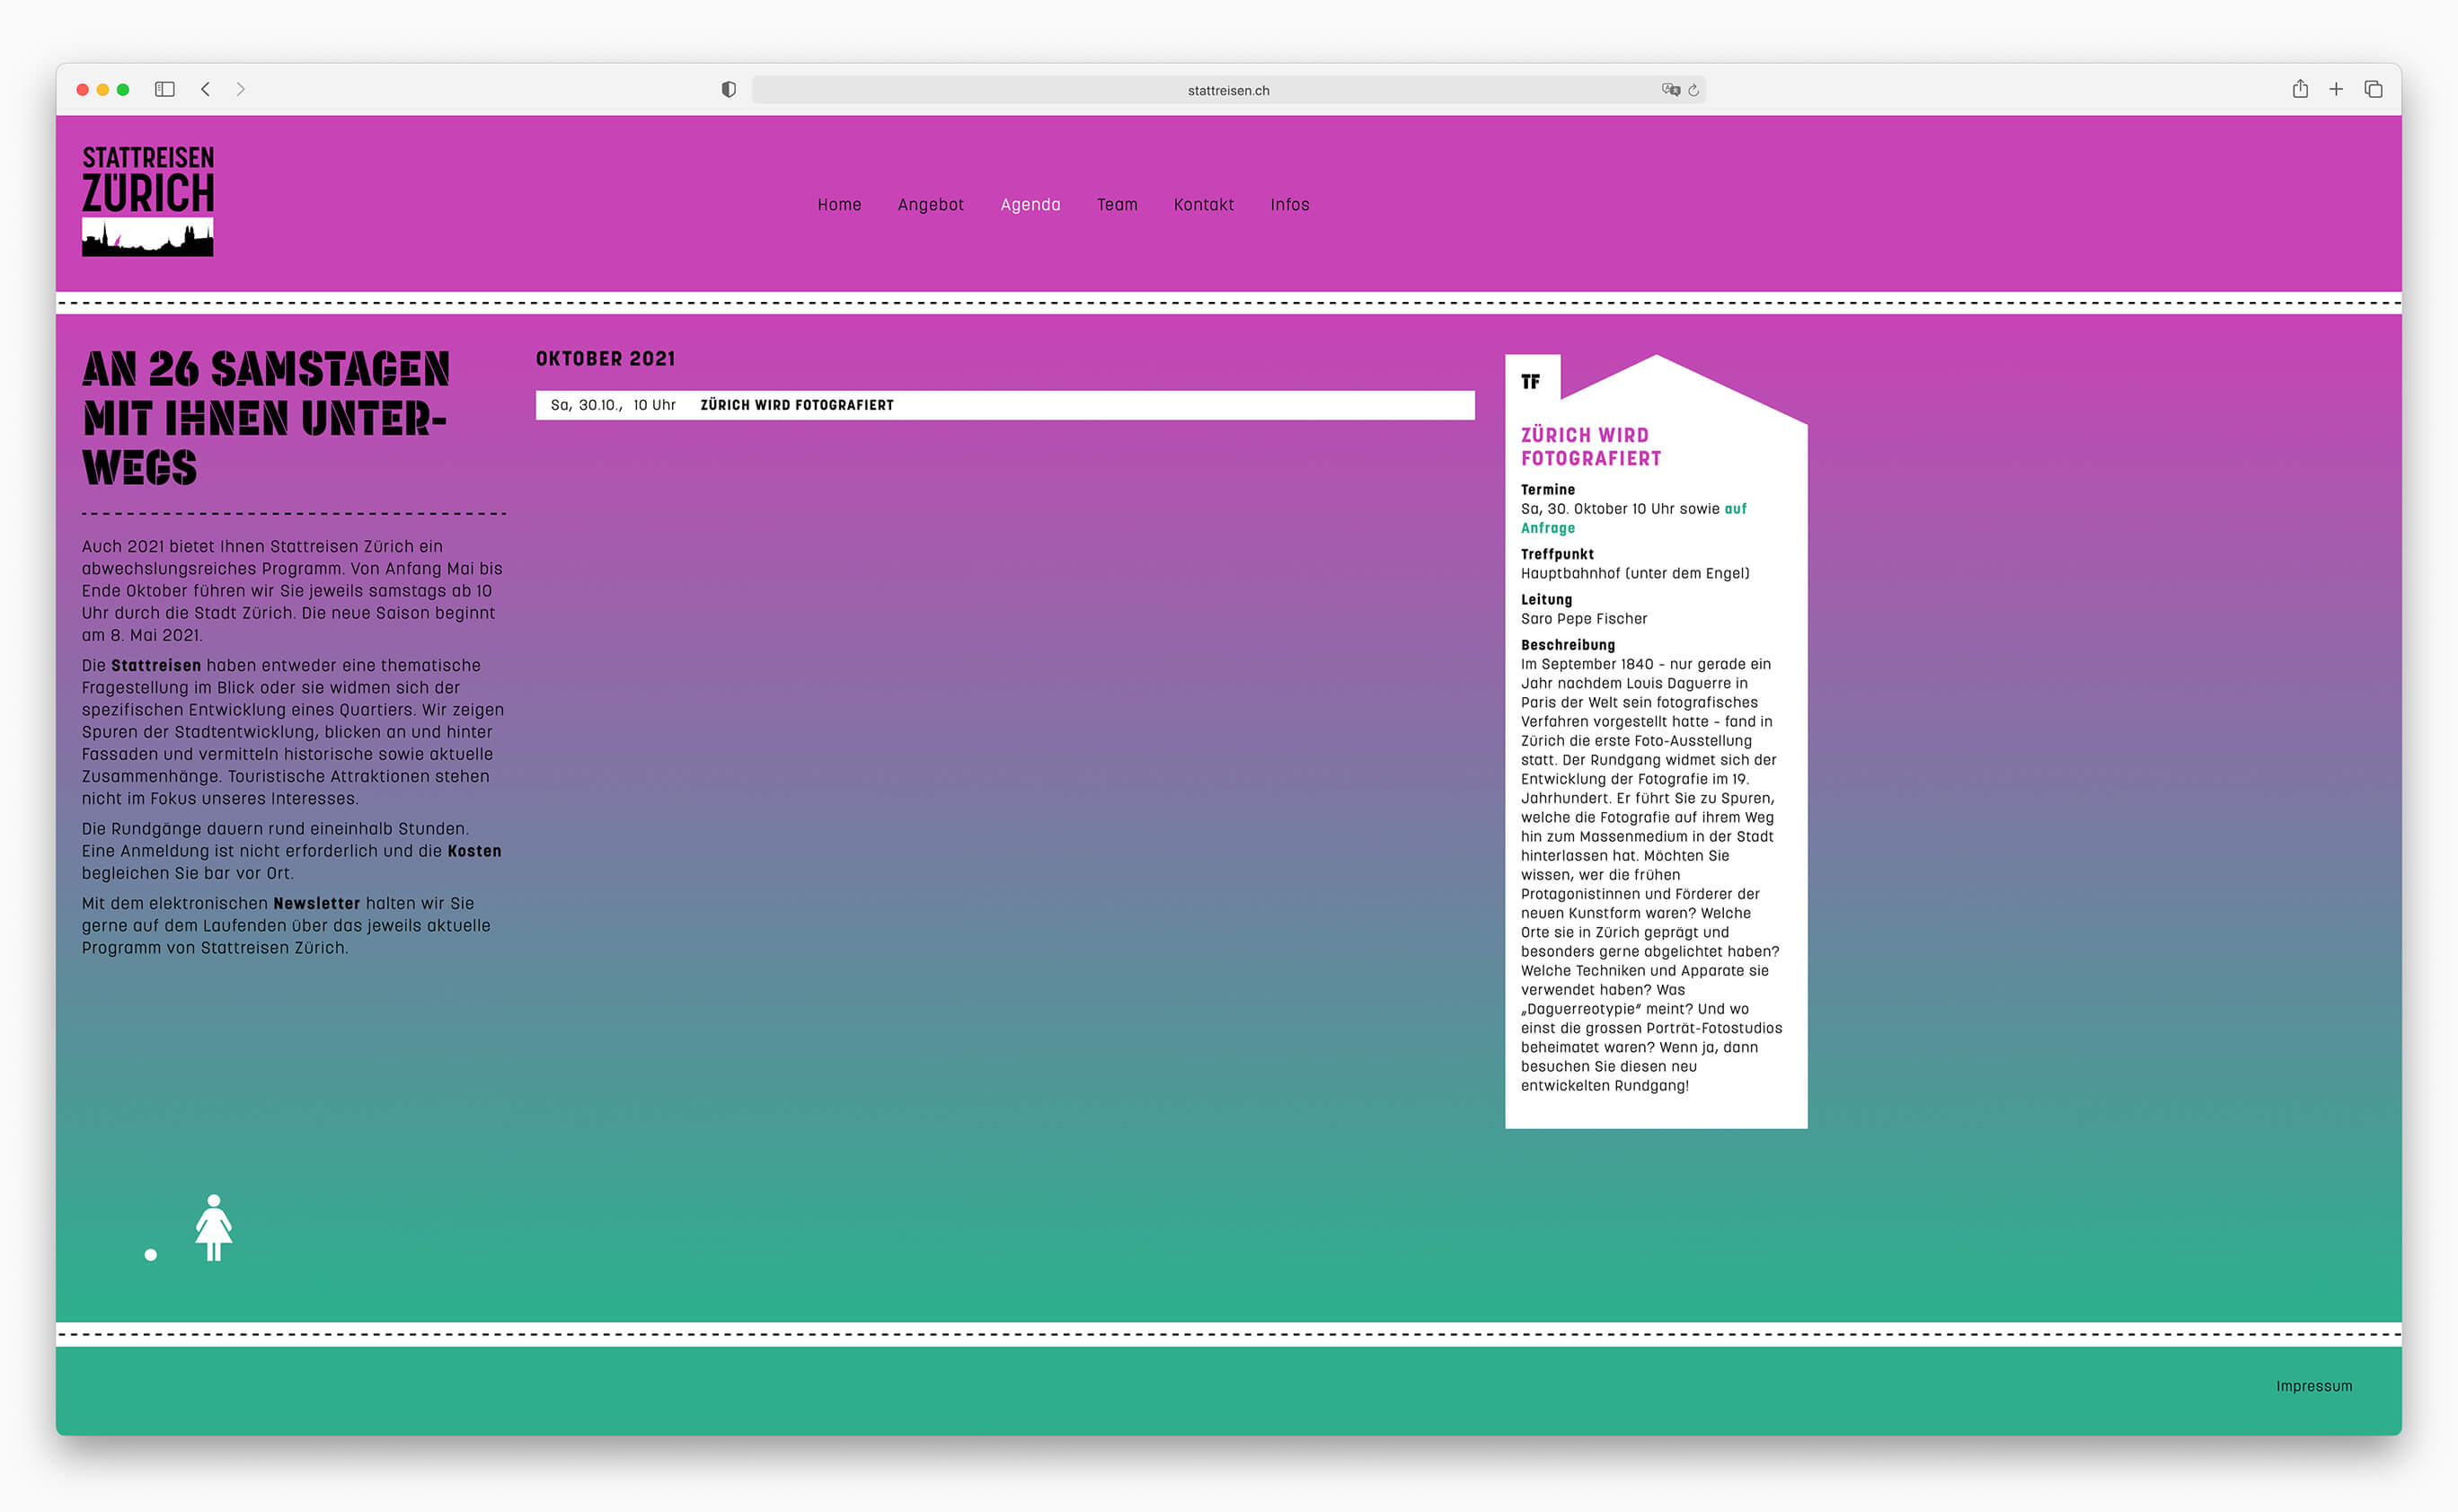Show the tab overview icon

(x=2373, y=89)
